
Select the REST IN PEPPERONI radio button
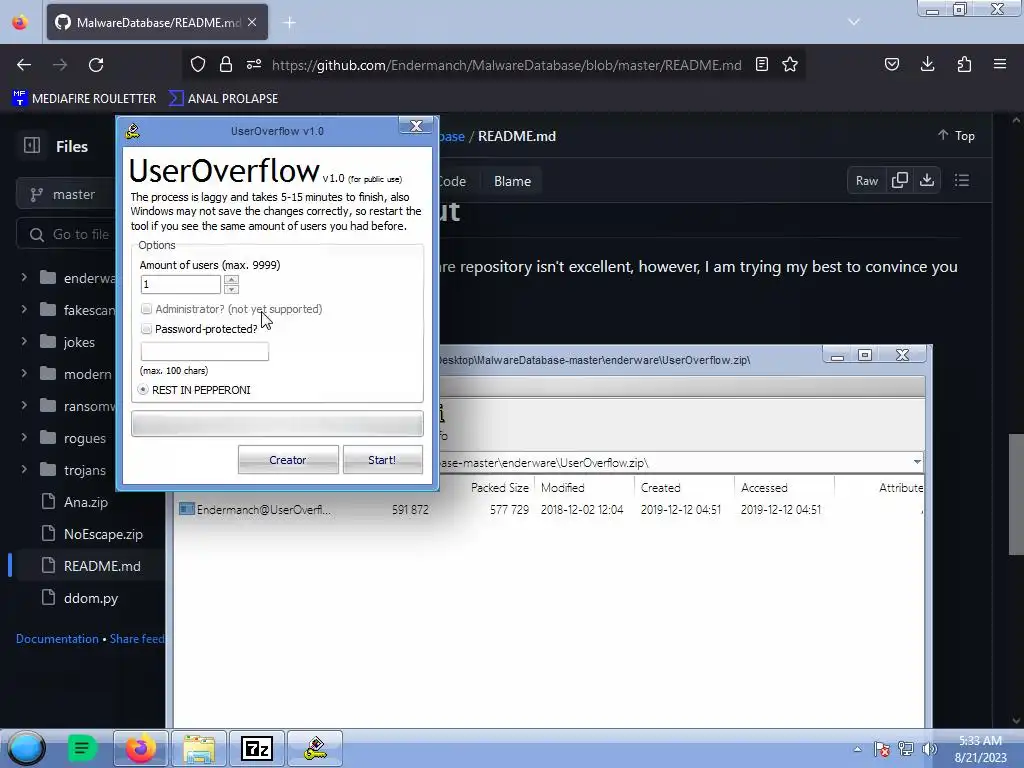coord(143,389)
